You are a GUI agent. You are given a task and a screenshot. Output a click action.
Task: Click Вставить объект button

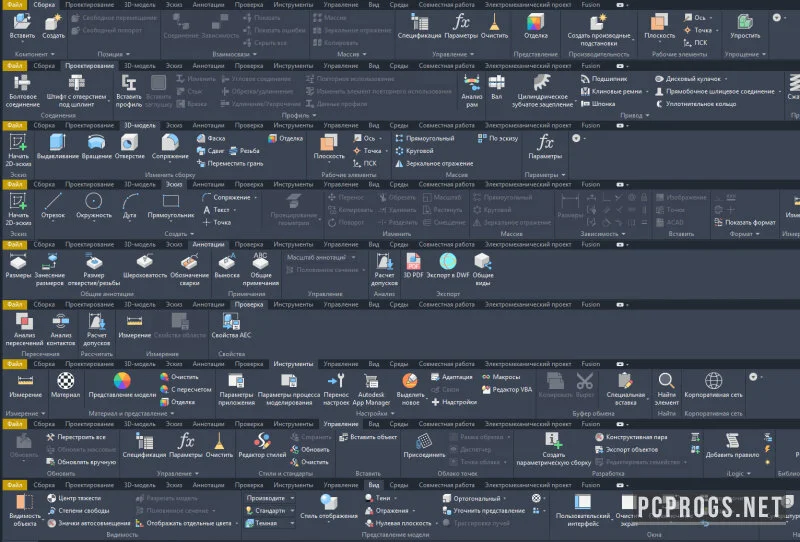click(368, 437)
